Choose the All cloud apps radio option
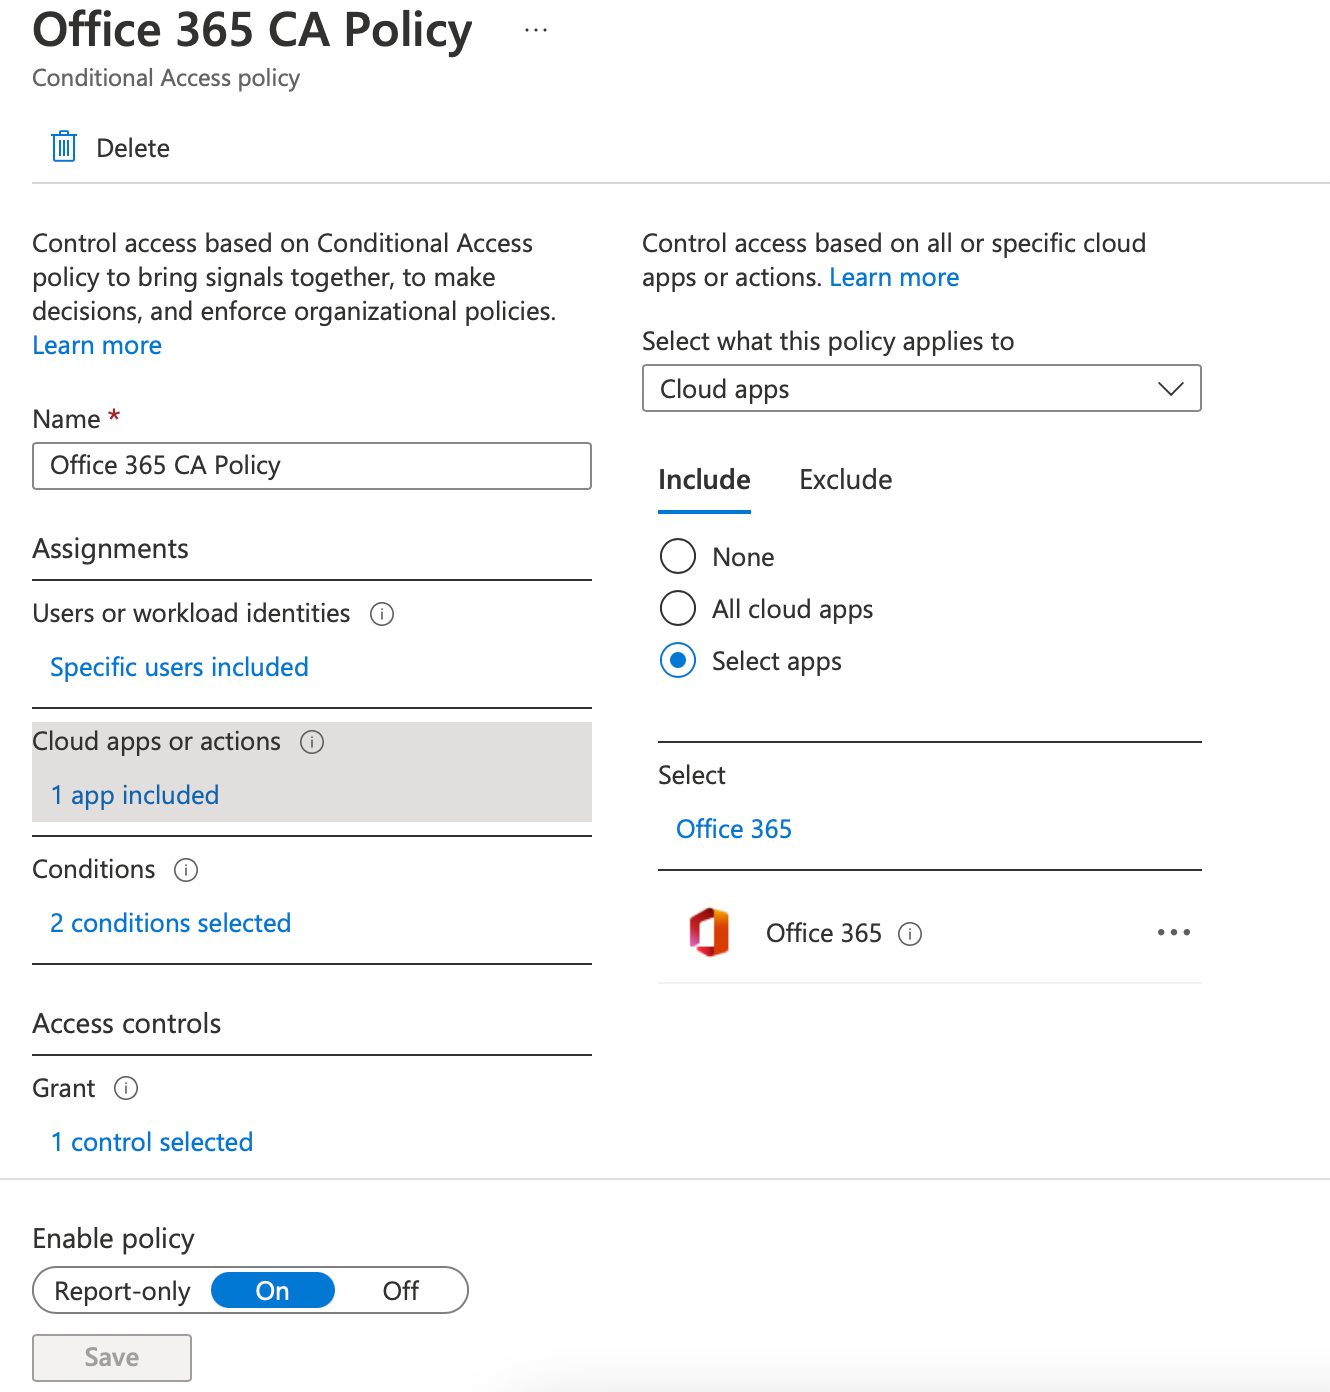 click(678, 608)
